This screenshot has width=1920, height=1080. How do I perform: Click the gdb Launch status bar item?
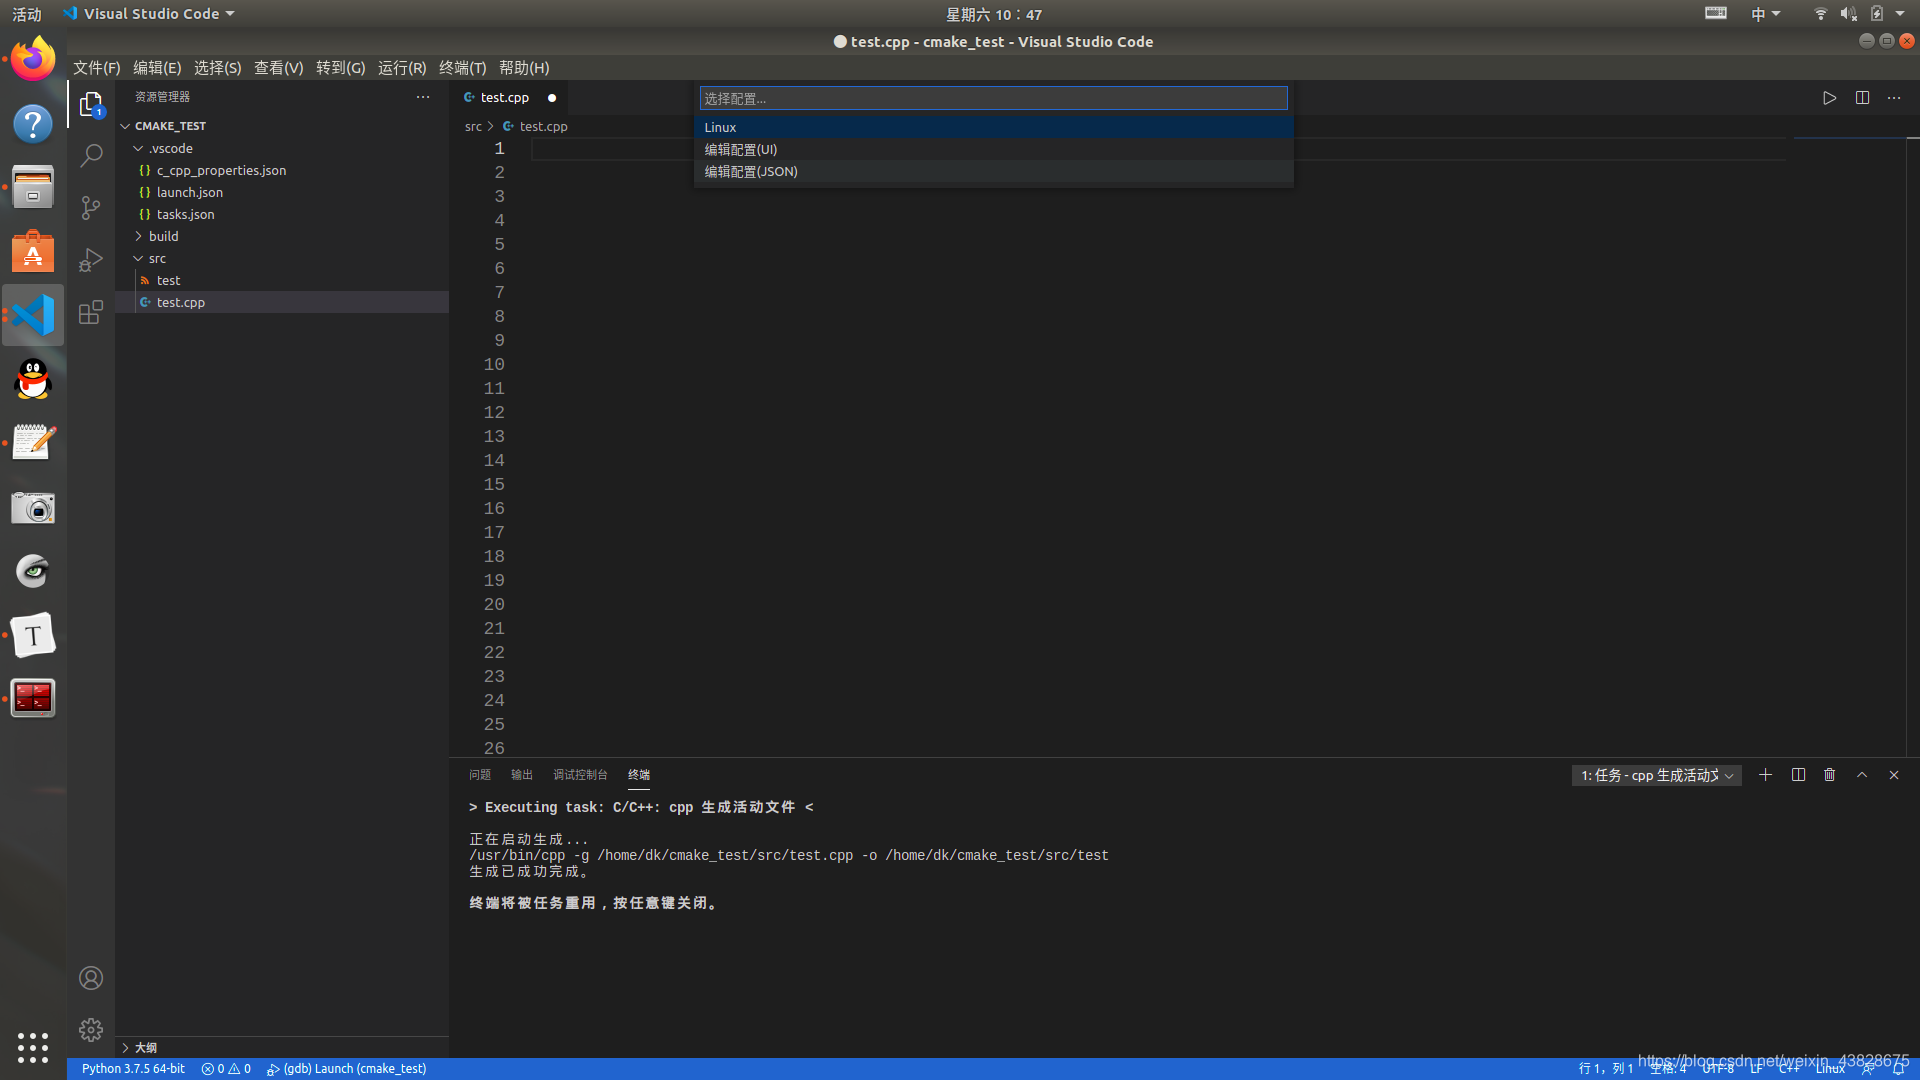tap(346, 1069)
